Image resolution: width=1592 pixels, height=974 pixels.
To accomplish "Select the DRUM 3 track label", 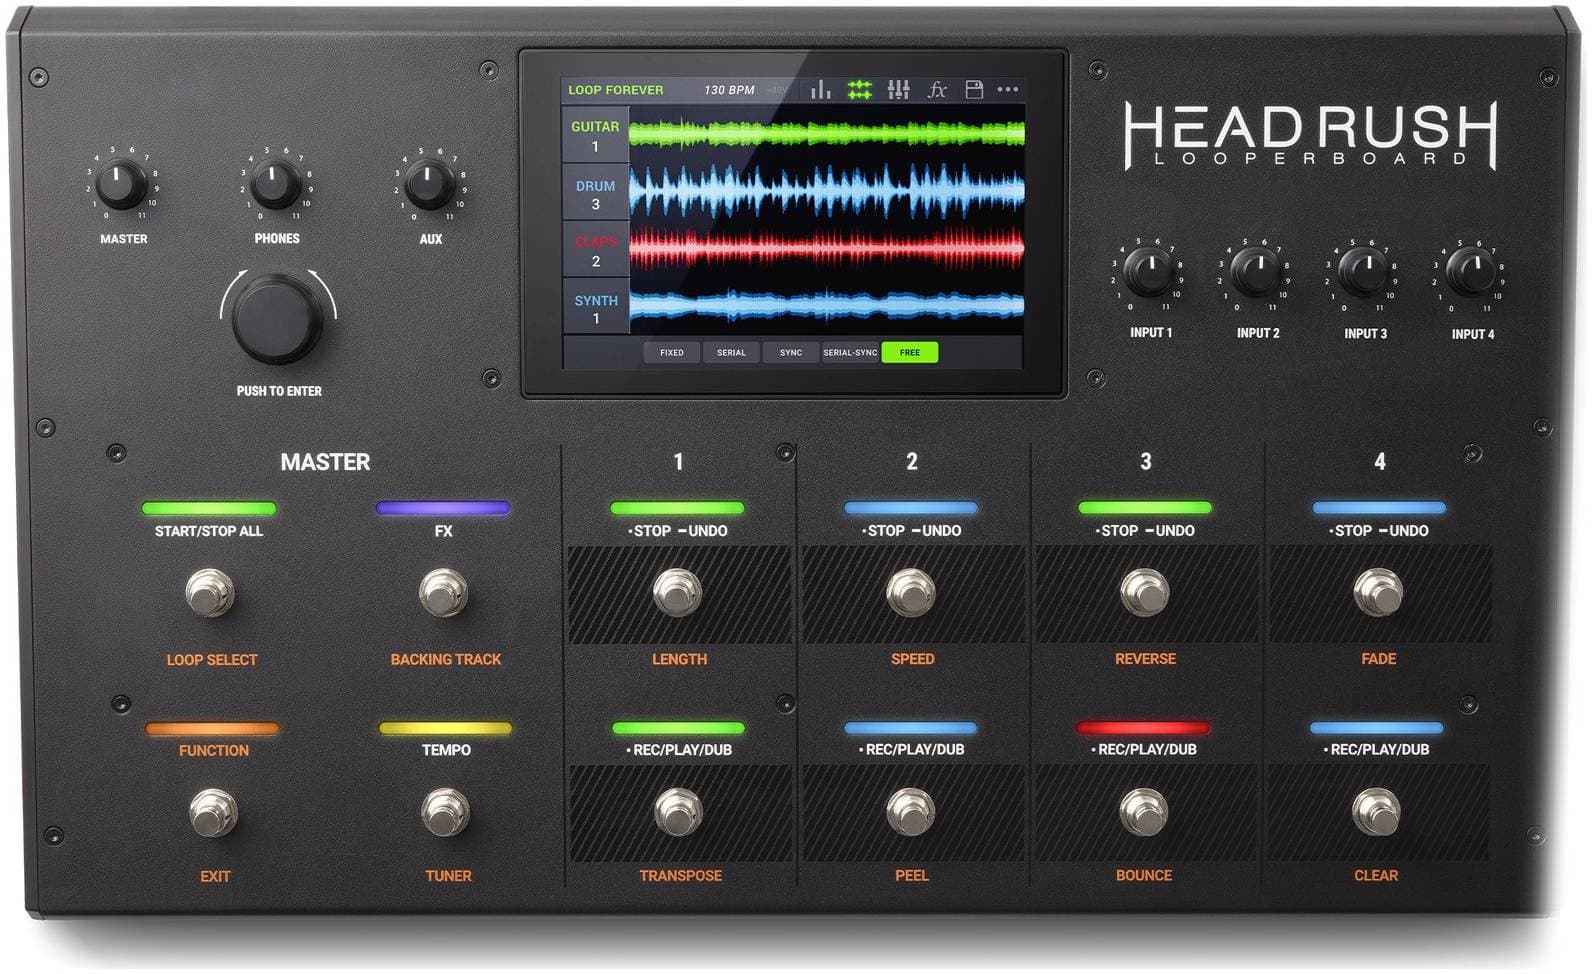I will [x=595, y=195].
